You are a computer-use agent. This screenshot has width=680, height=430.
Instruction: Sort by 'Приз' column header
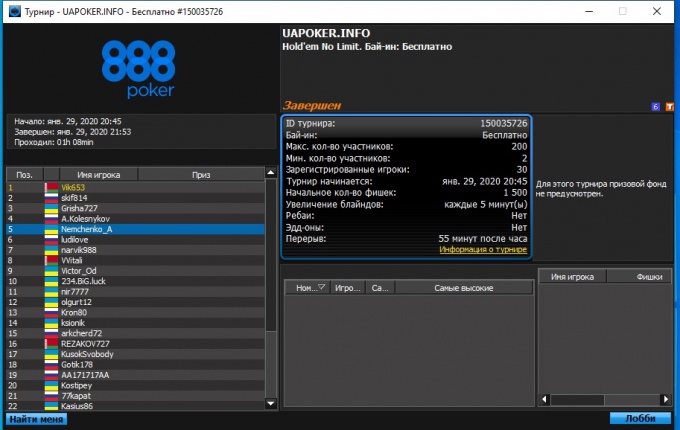(201, 175)
